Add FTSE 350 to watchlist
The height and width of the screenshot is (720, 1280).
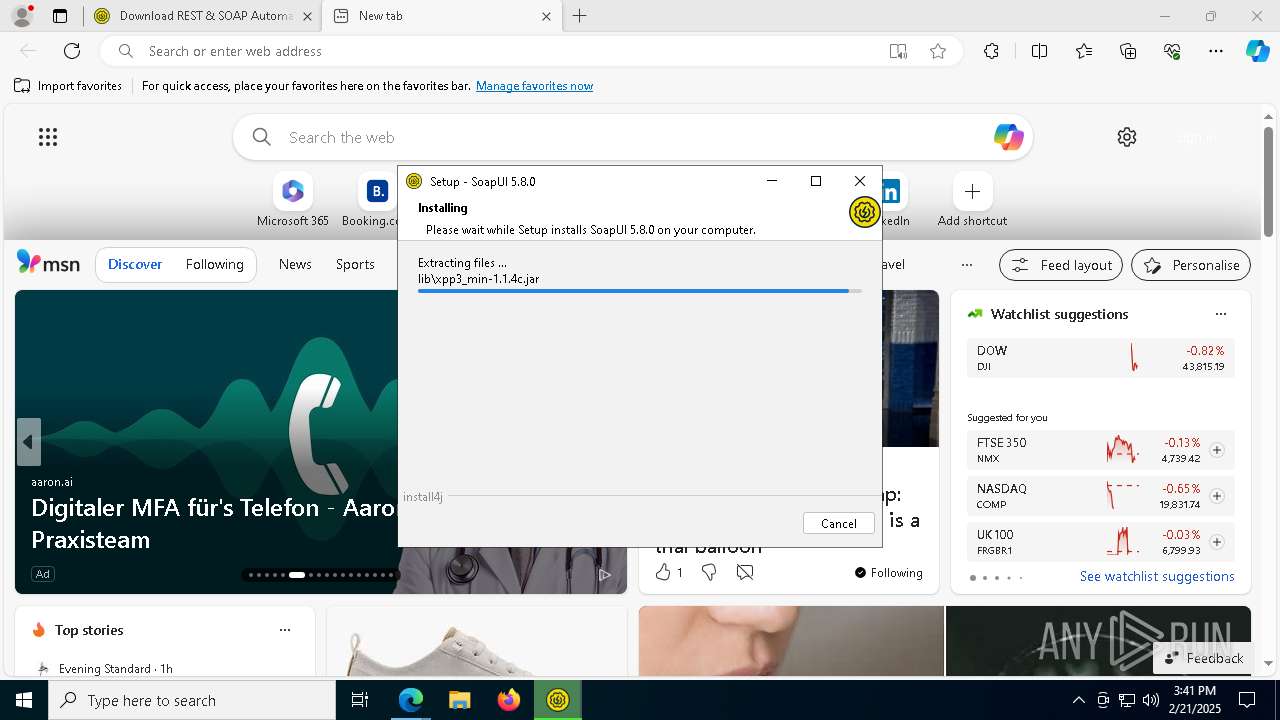pyautogui.click(x=1216, y=450)
